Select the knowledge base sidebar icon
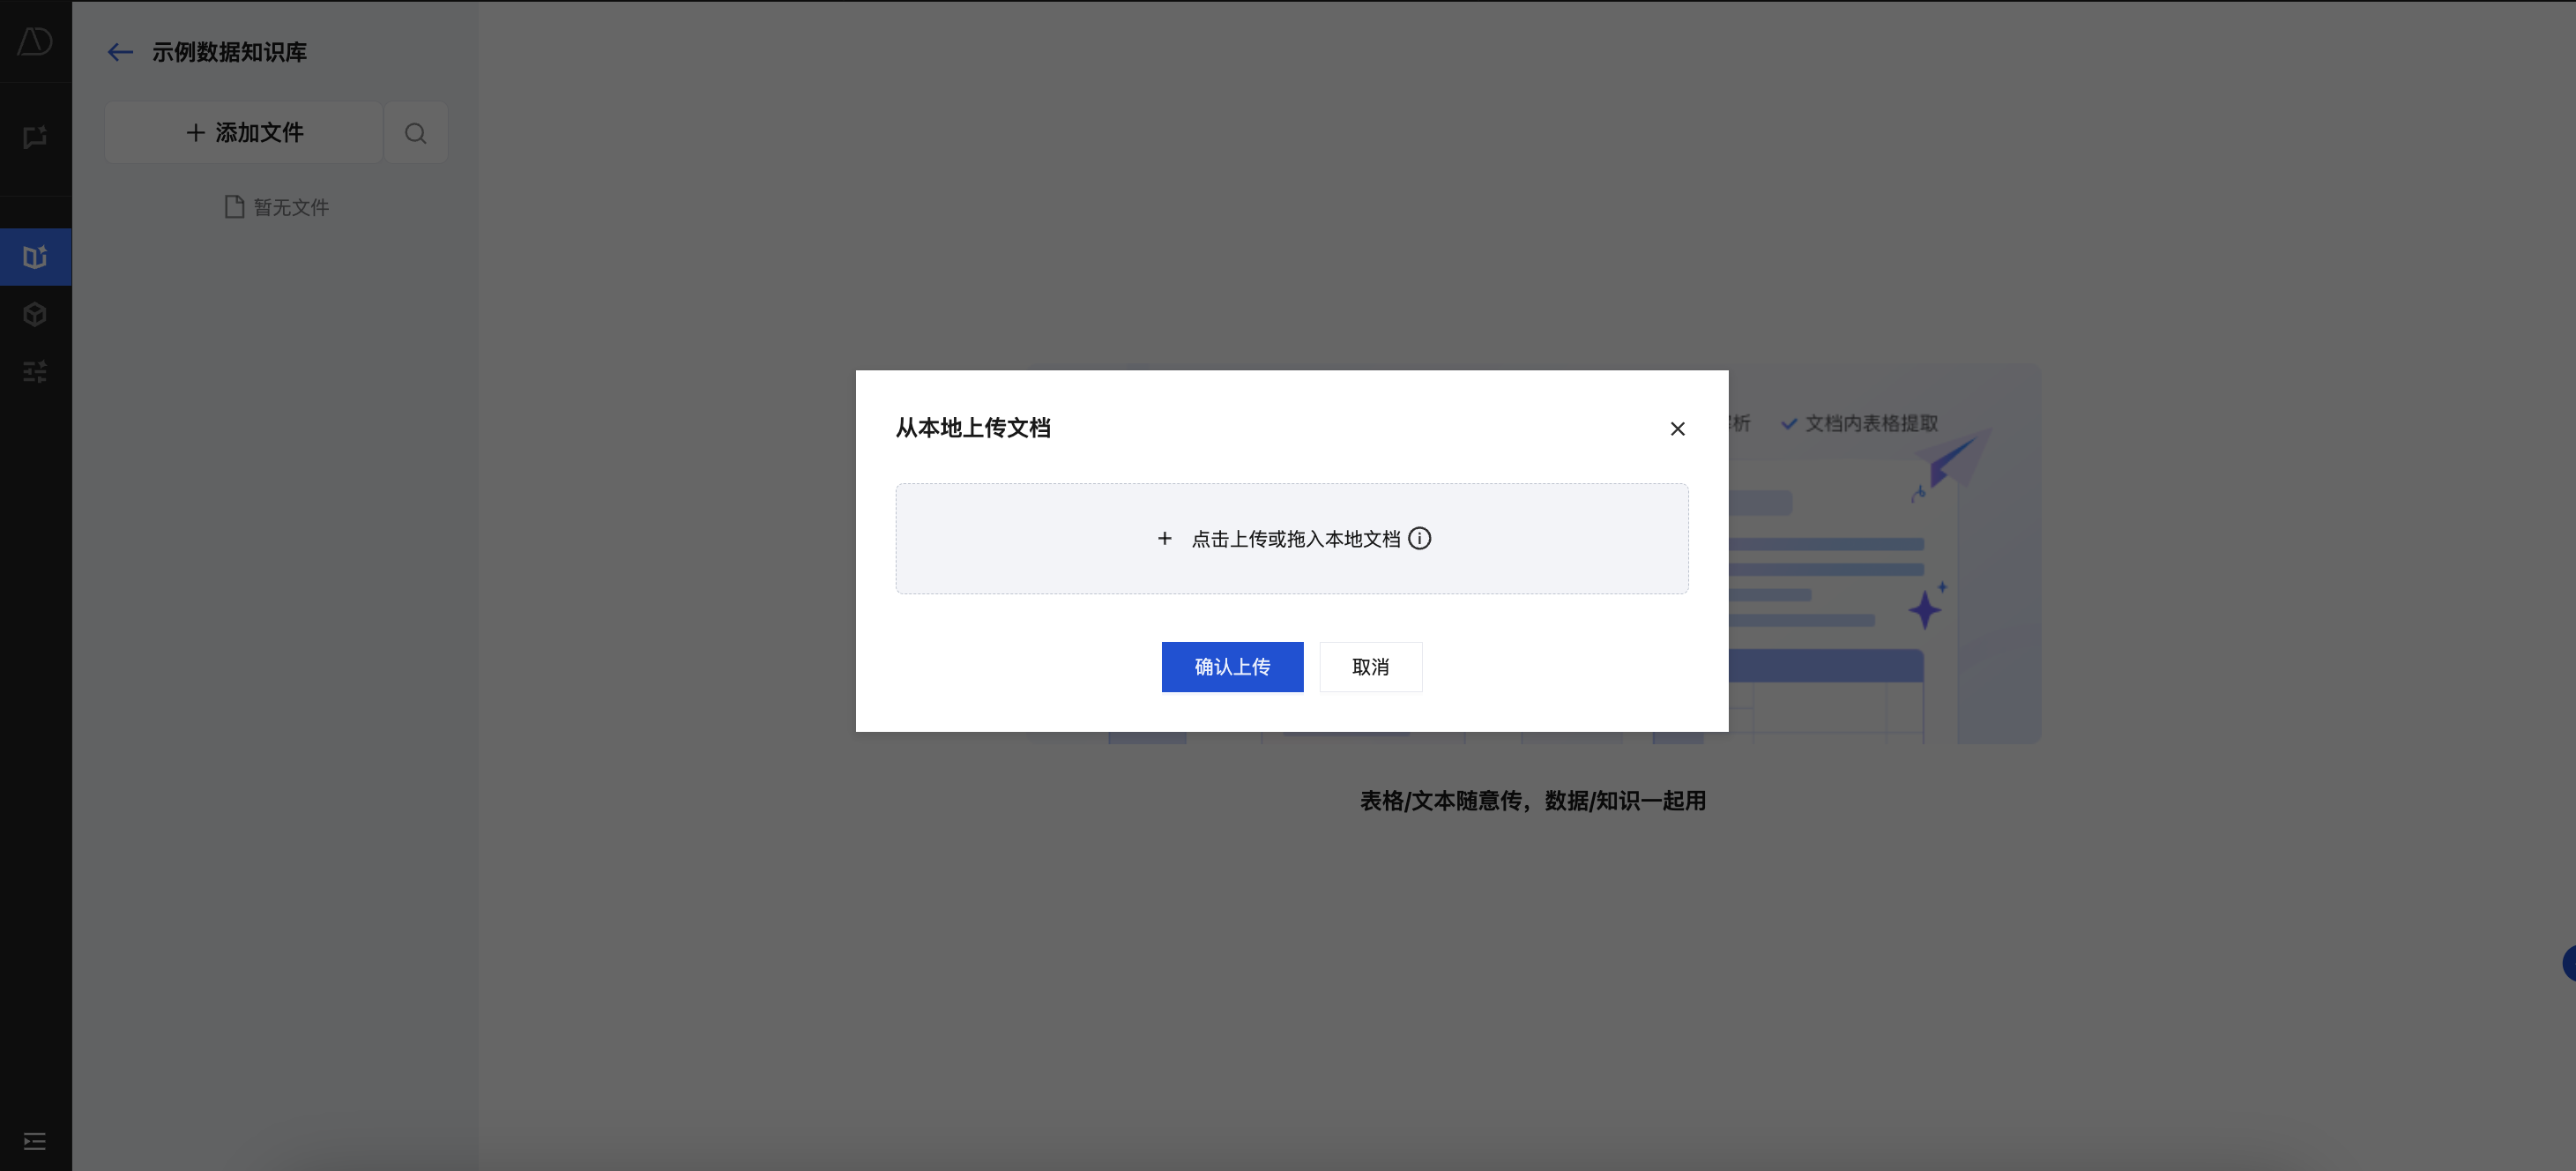Screen dimensions: 2576x1171 (35, 257)
